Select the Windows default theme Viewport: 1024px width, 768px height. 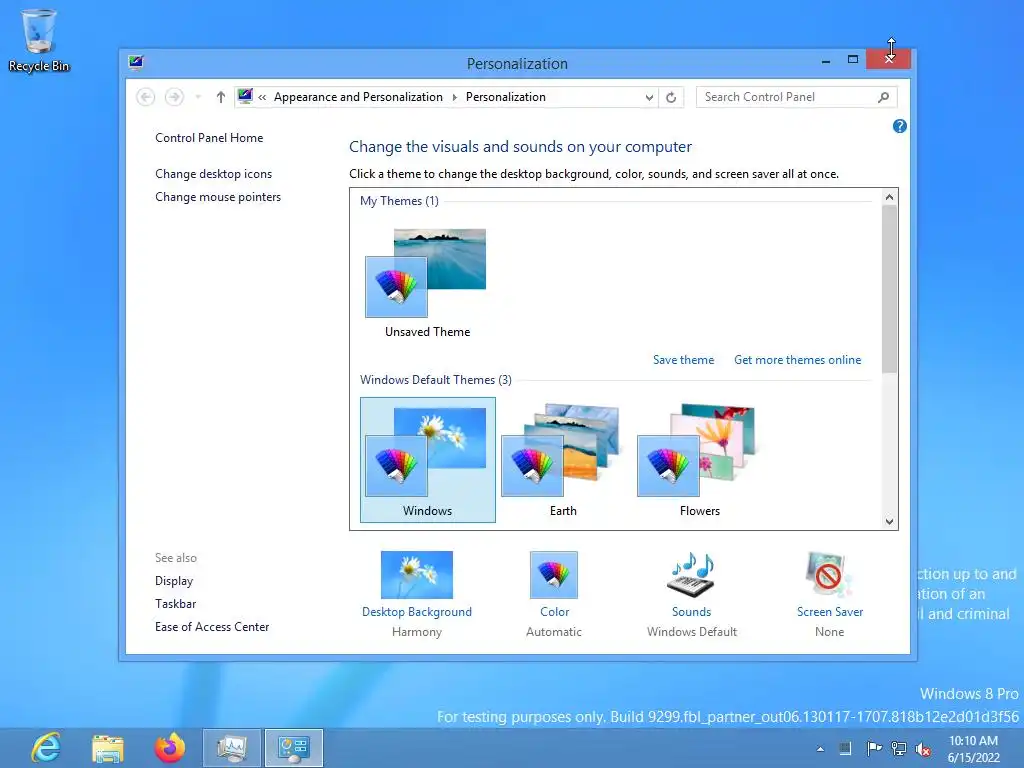428,460
